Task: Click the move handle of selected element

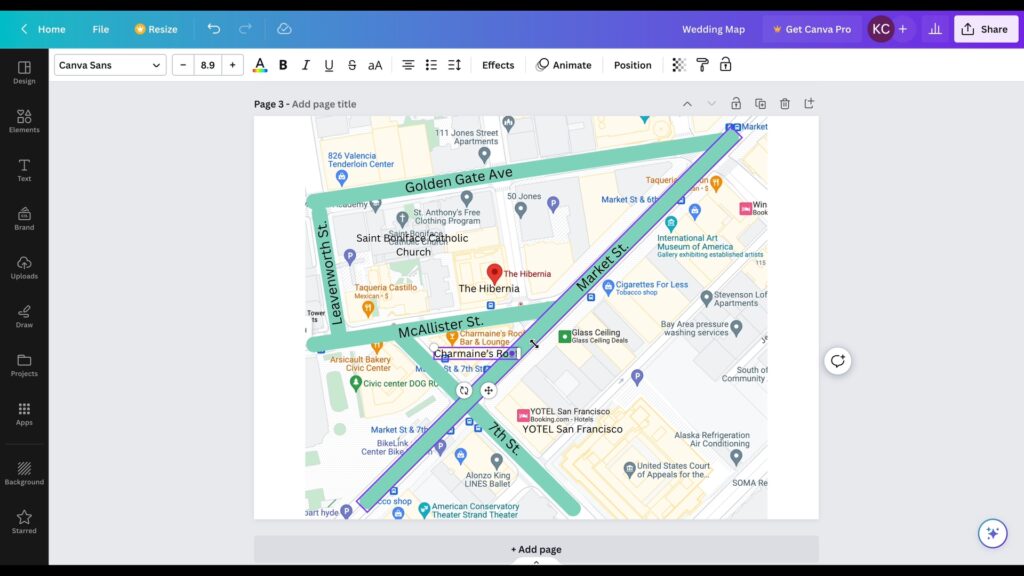Action: [488, 391]
